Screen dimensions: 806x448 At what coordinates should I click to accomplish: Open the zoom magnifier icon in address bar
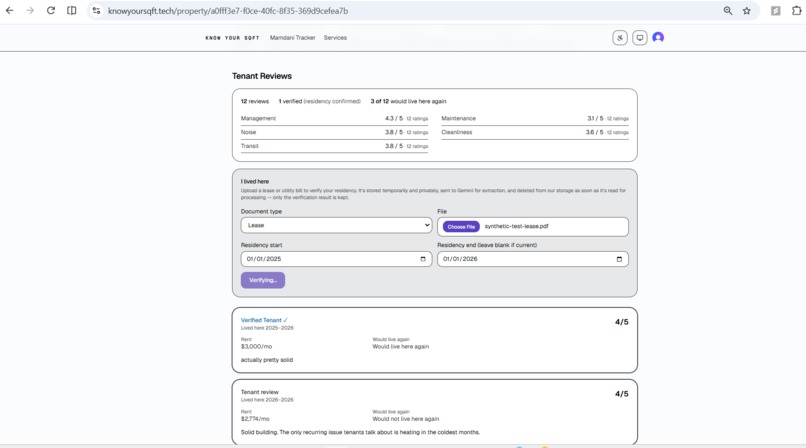click(728, 11)
